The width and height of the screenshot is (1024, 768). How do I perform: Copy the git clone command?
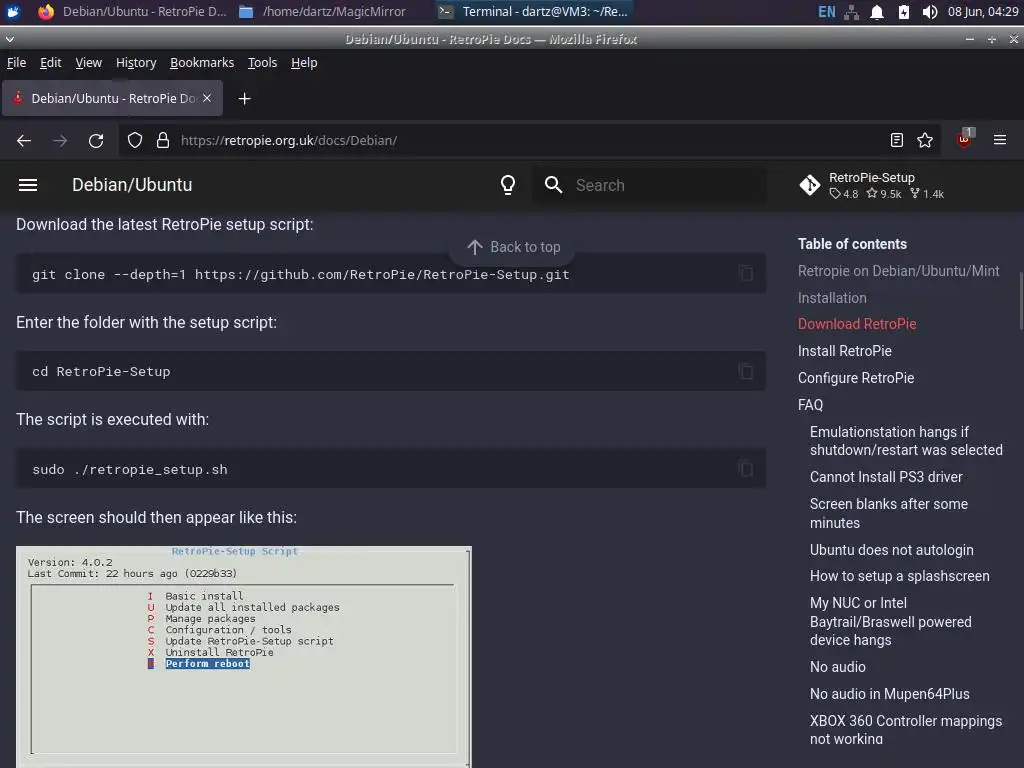745,274
